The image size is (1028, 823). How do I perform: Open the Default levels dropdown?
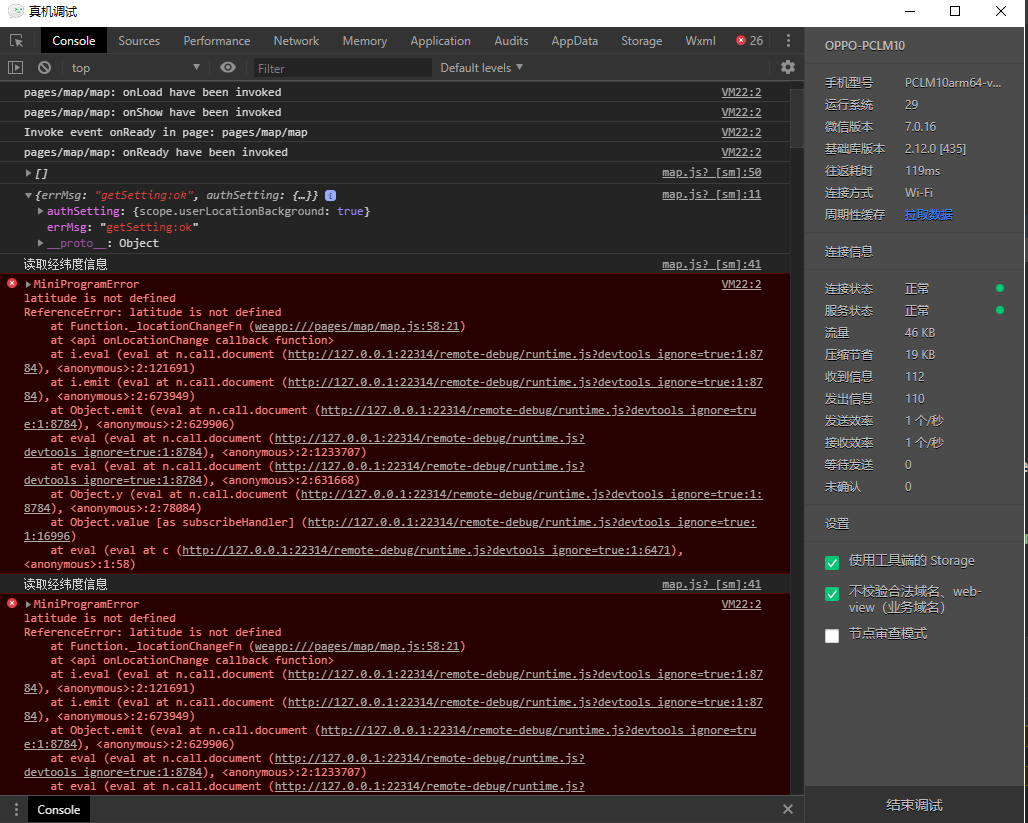(x=481, y=68)
